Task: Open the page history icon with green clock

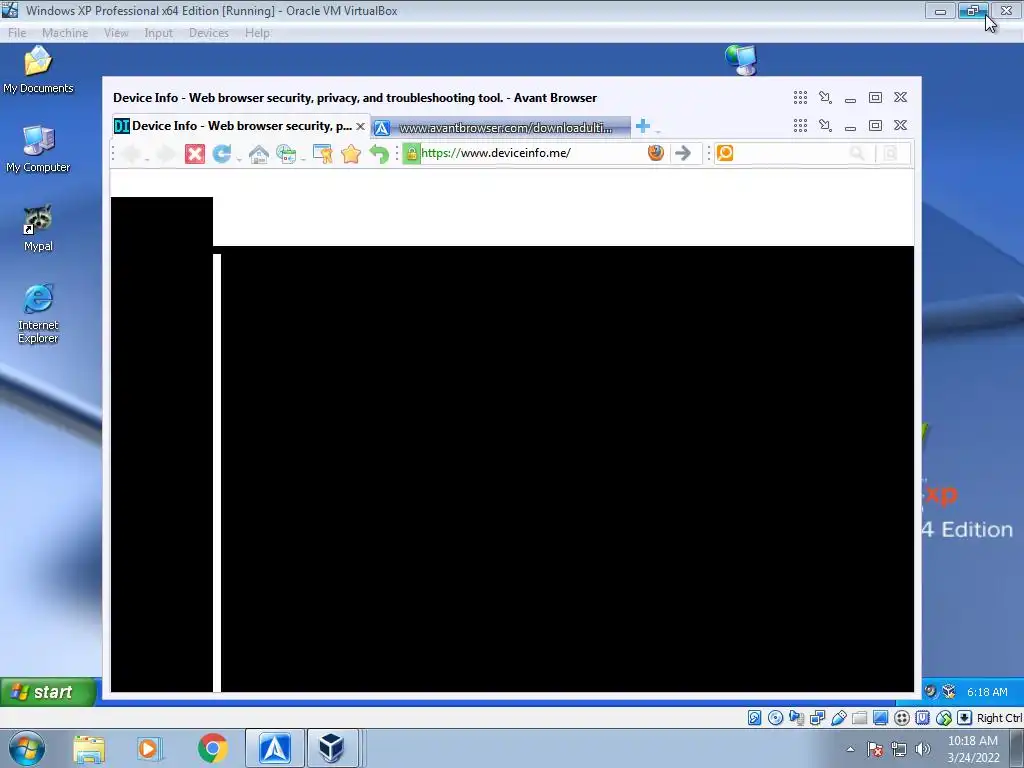Action: coord(286,154)
